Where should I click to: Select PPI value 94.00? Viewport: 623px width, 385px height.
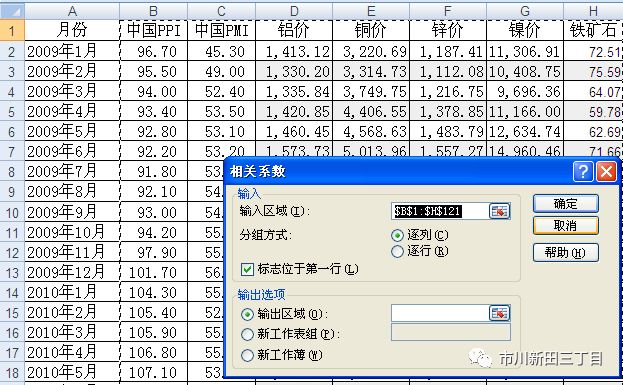point(153,91)
